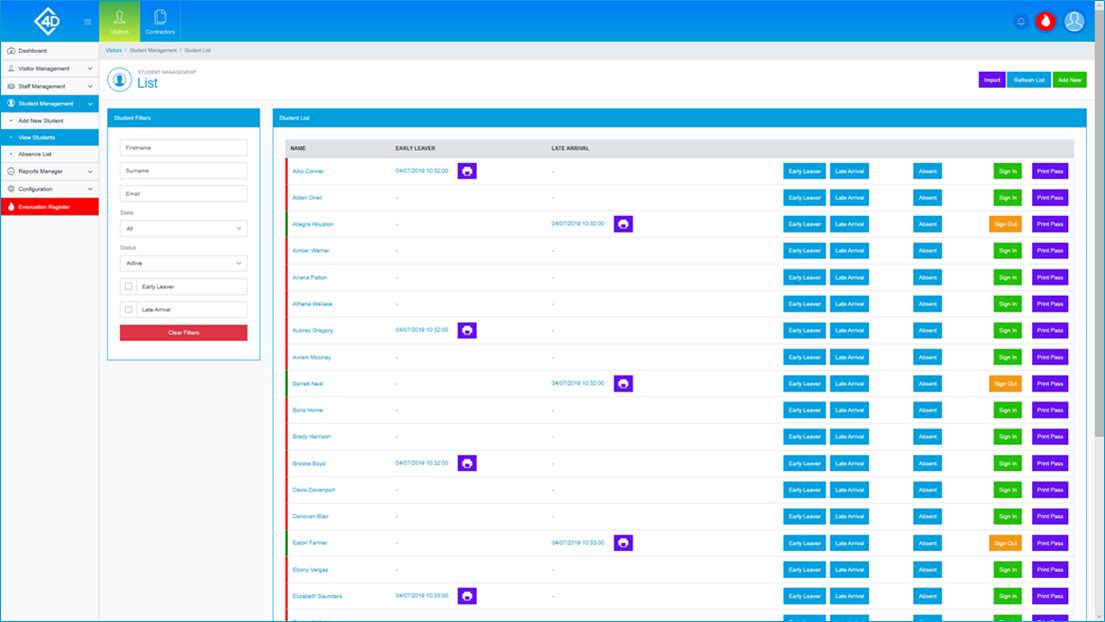This screenshot has width=1105, height=622.
Task: Tick the Early Leaver filter checkbox
Action: pyautogui.click(x=128, y=287)
